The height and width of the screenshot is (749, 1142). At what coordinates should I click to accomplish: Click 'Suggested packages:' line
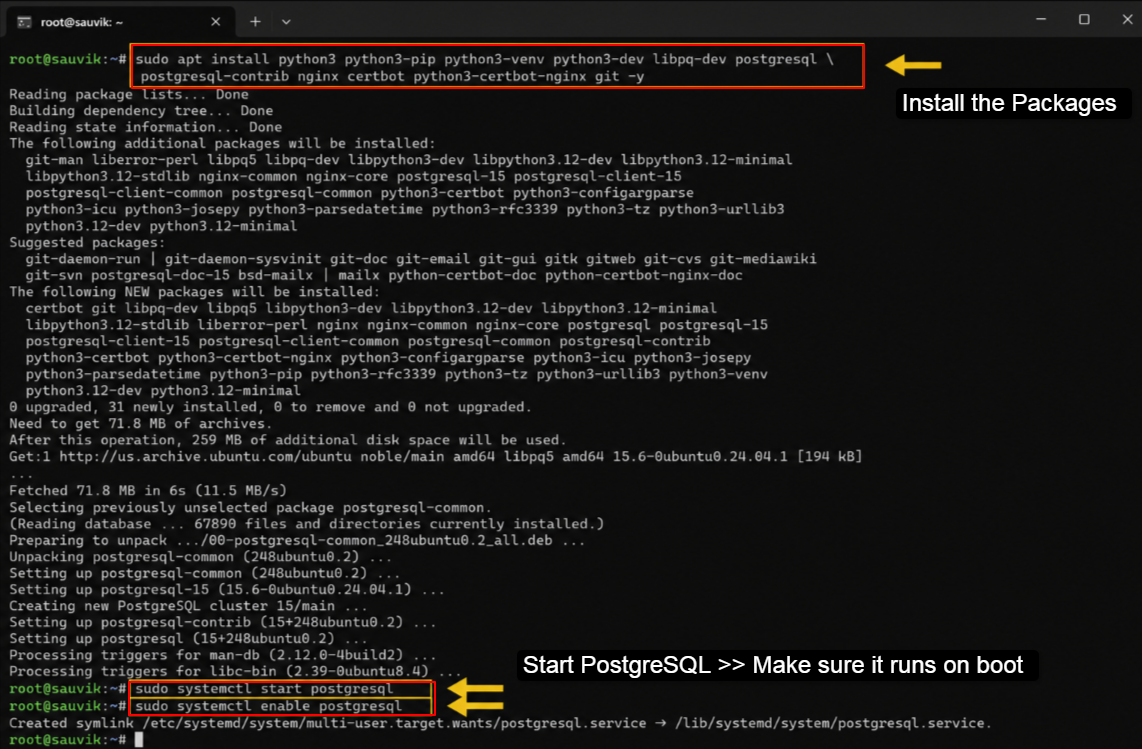pos(87,243)
